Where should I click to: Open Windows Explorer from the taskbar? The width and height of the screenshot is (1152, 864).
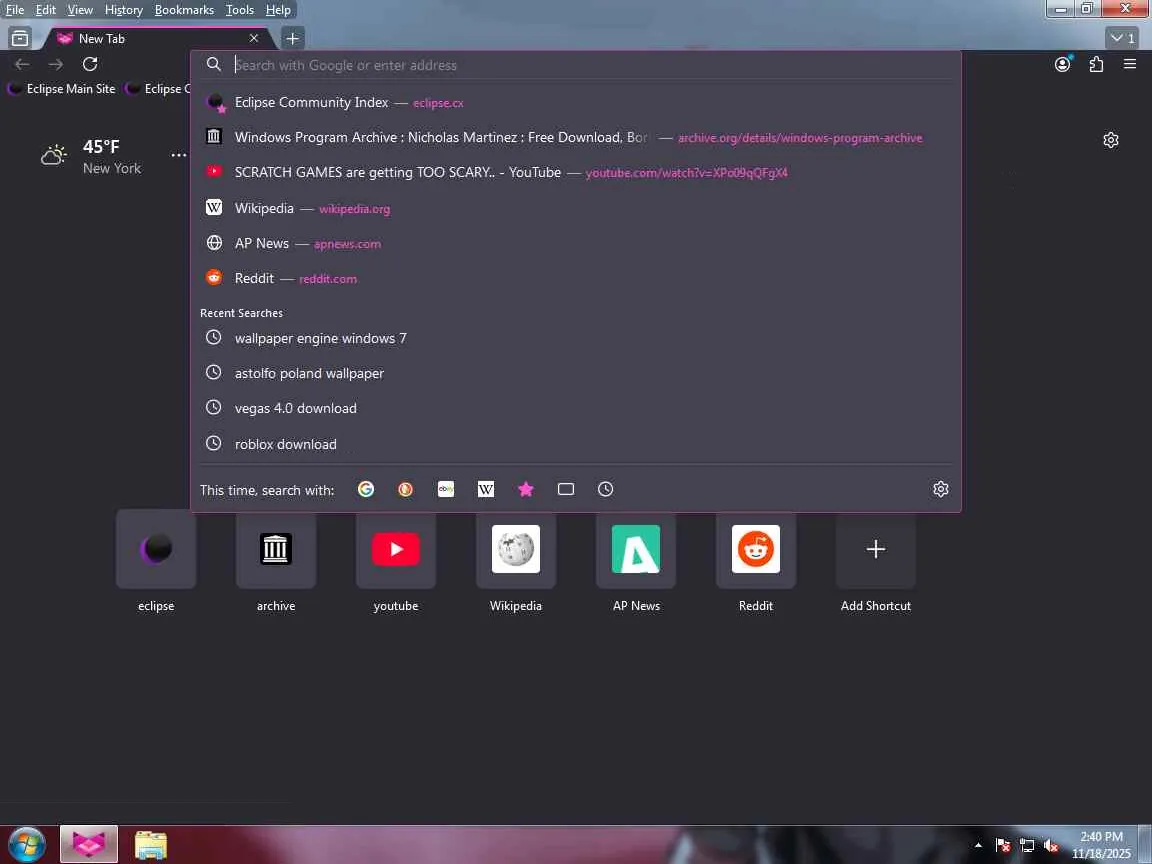point(151,845)
